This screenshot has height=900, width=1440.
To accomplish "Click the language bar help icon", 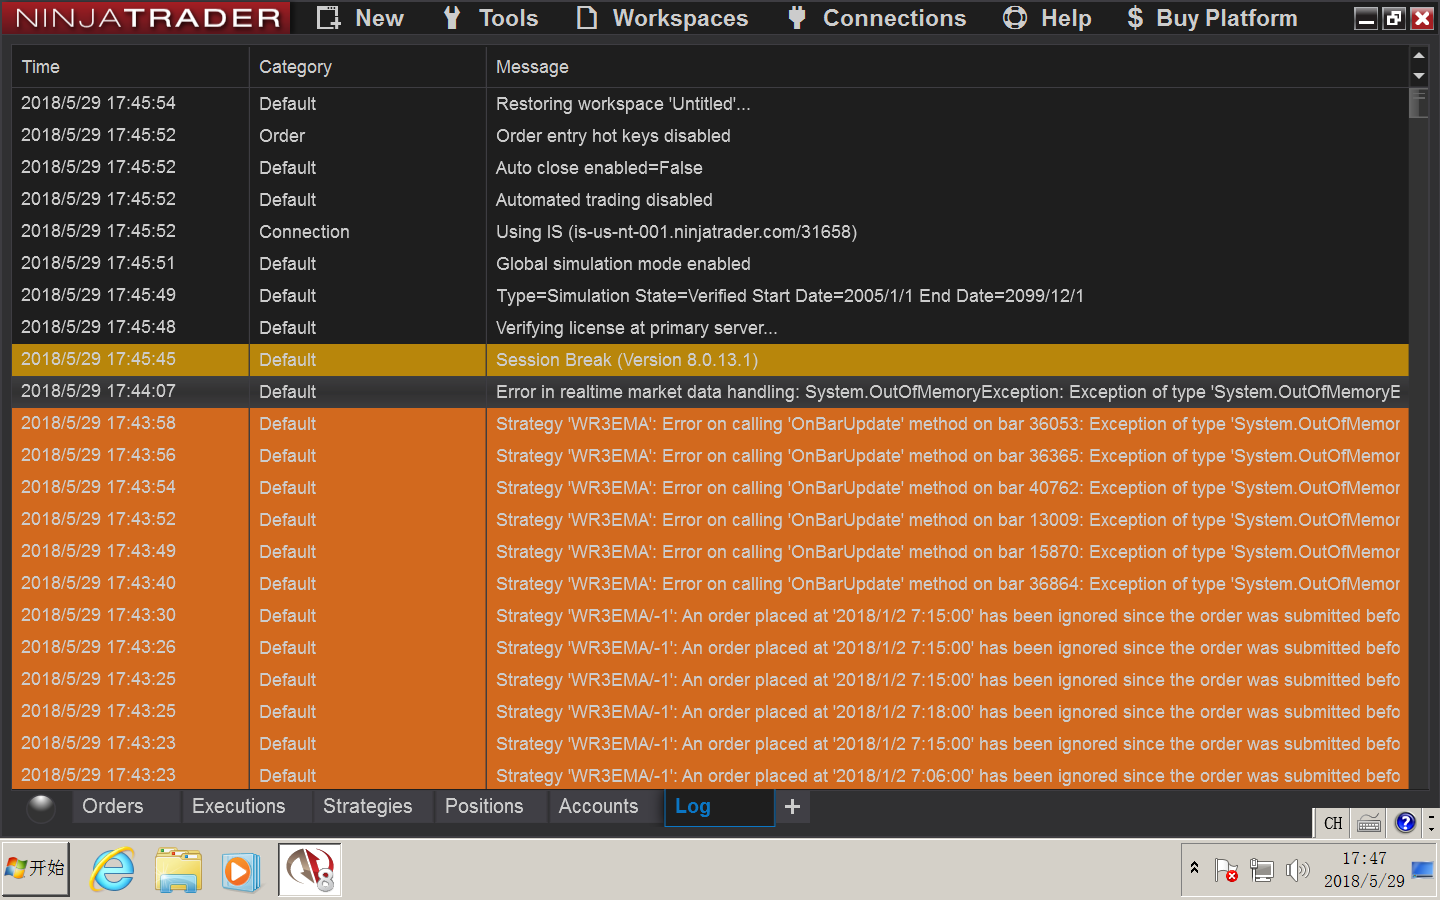I will point(1405,823).
